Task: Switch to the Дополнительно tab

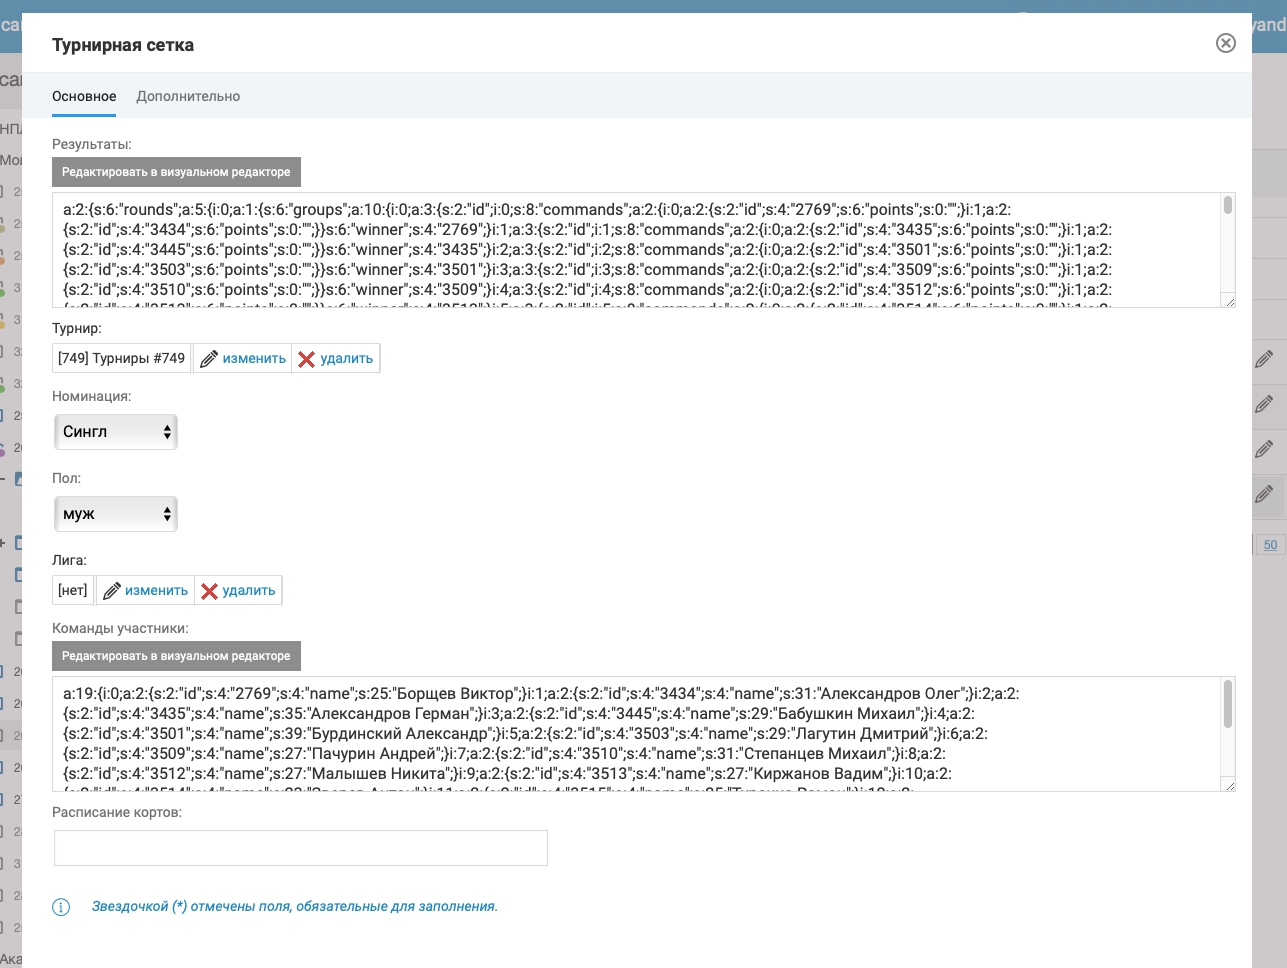Action: [188, 96]
